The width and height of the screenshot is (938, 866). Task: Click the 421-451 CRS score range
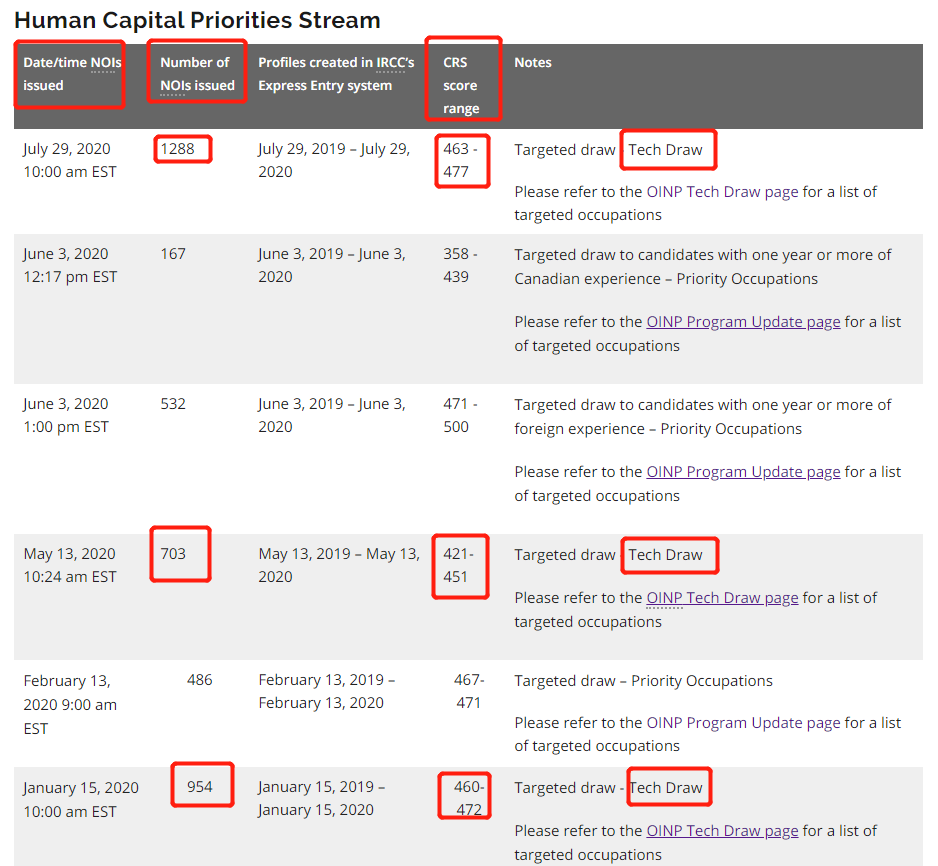pyautogui.click(x=458, y=565)
